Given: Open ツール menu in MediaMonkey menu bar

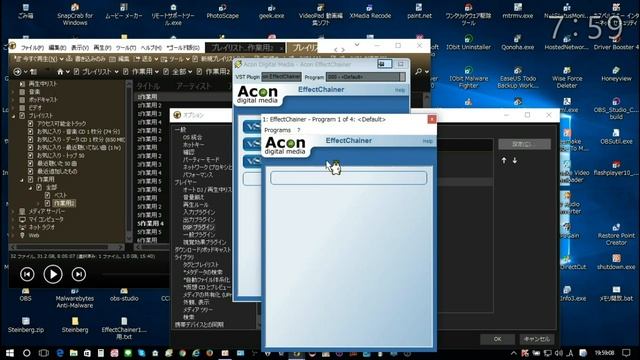Looking at the screenshot, I should click(126, 48).
